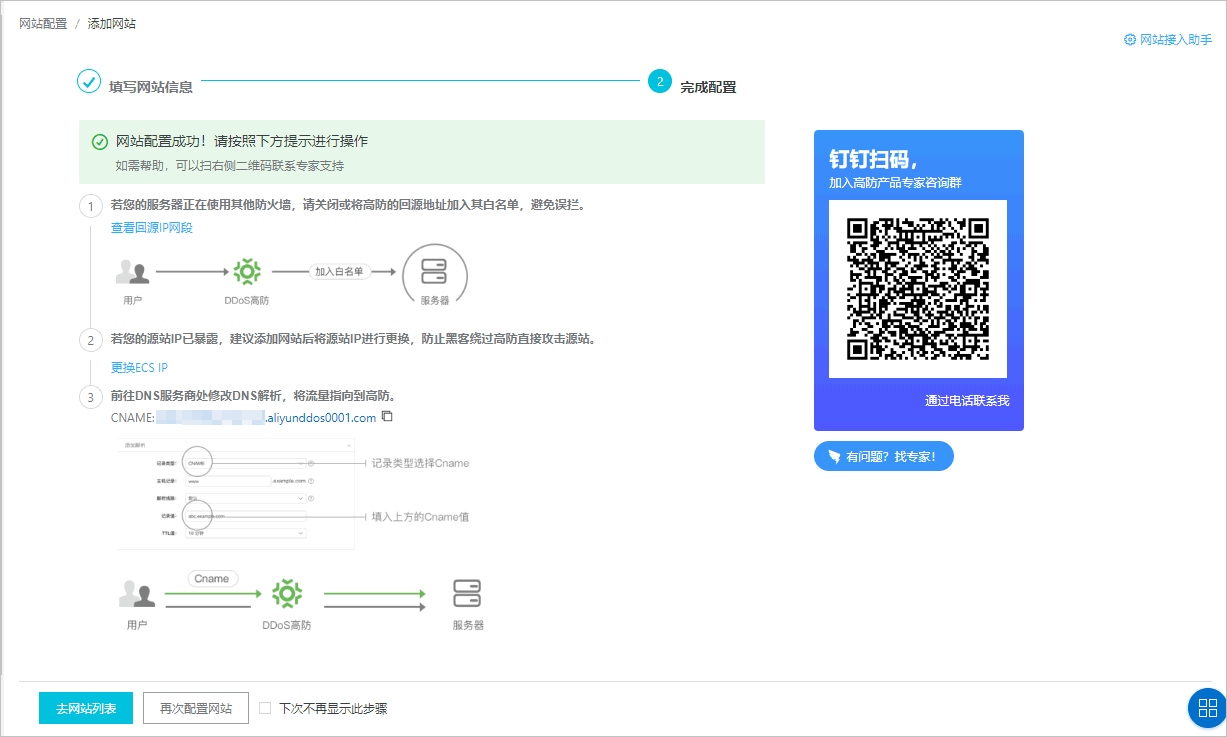The width and height of the screenshot is (1227, 737).
Task: Click the gear icon beside 网站接入助手
Action: click(x=1130, y=40)
